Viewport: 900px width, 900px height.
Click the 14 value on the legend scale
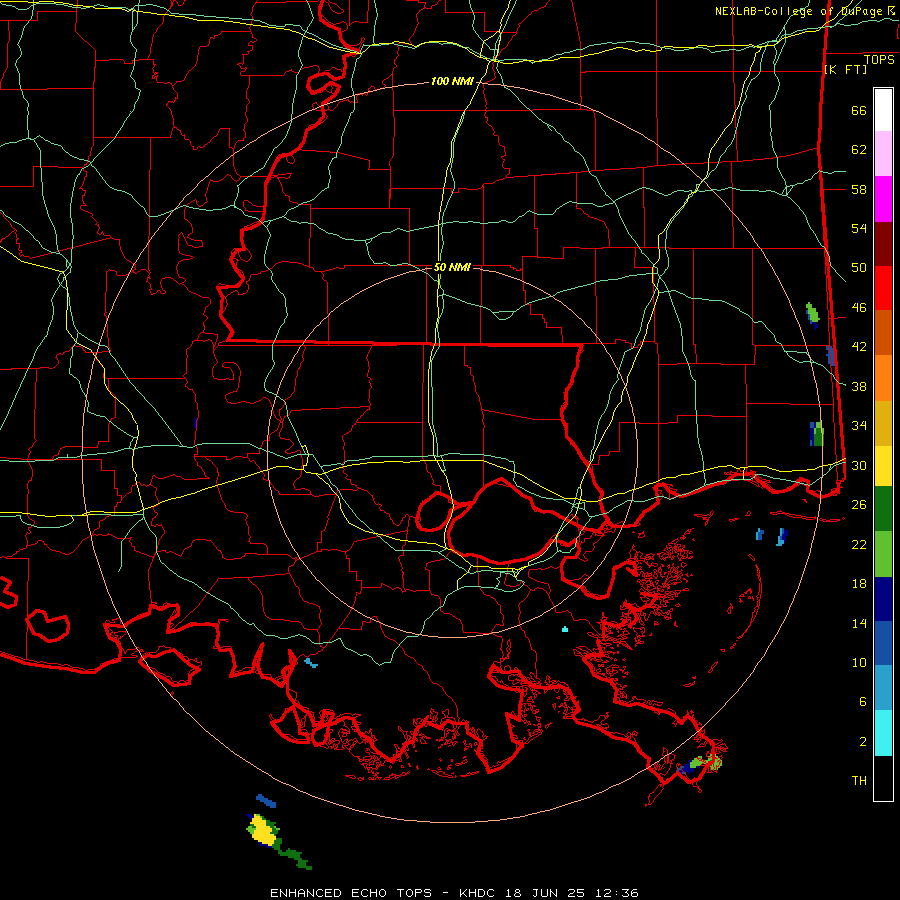pyautogui.click(x=859, y=623)
